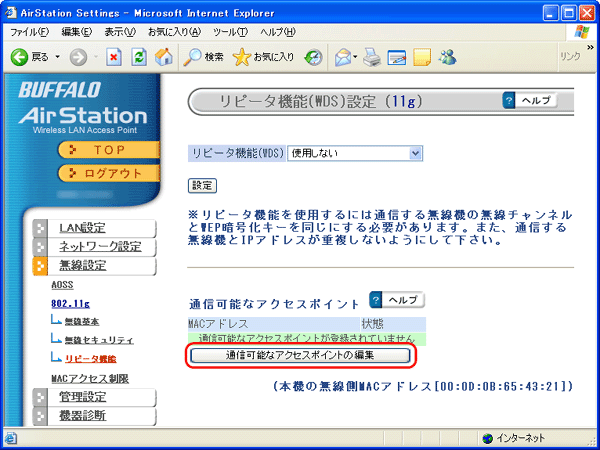Expand the toolbar overflow chevron
600x450 pixels.
coord(590,47)
